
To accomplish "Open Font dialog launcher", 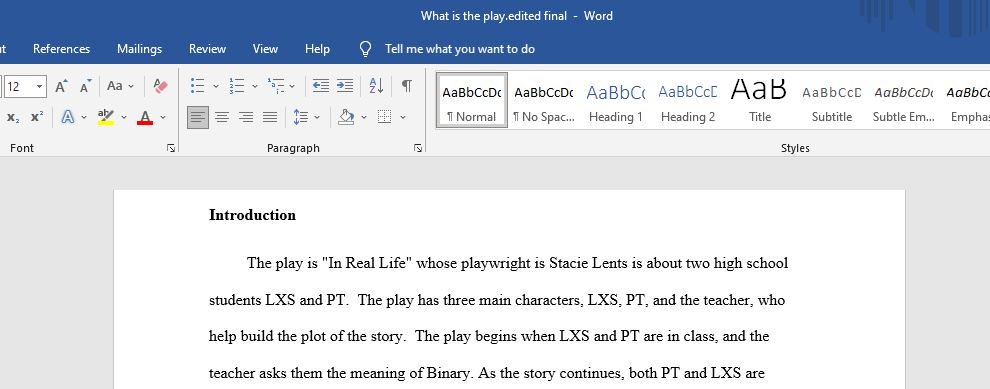I will click(x=170, y=148).
